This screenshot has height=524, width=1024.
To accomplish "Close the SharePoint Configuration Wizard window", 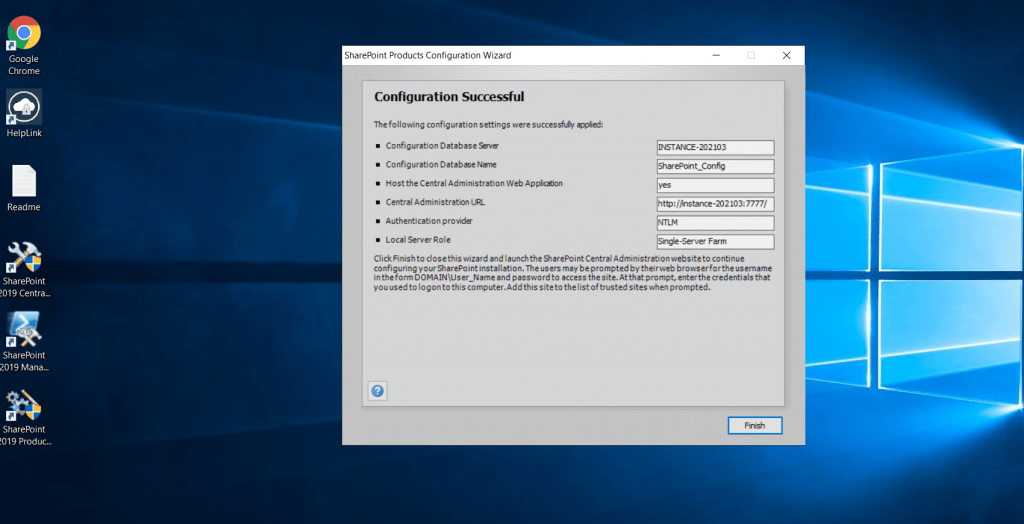I will [x=787, y=56].
